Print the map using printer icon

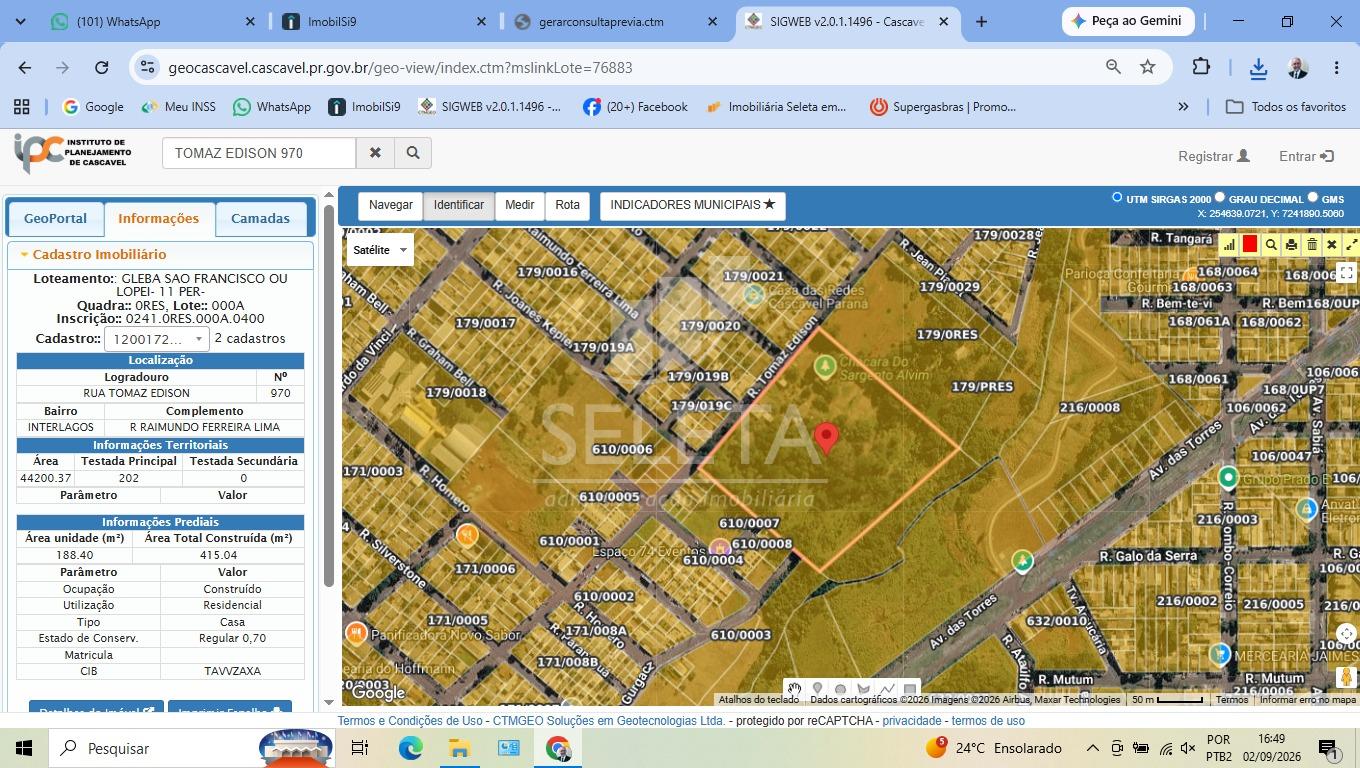point(1291,244)
